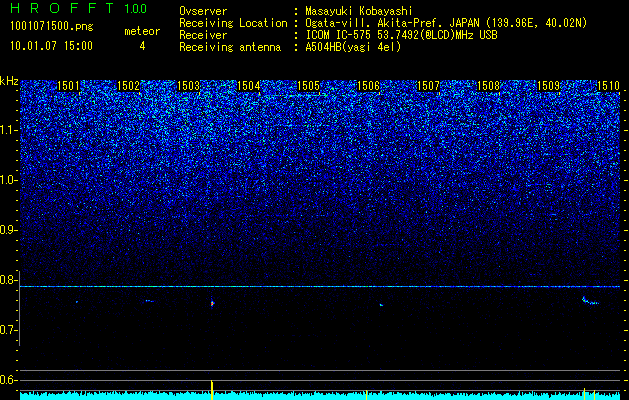
Task: Click the bright red meteor echo near 1503
Action: click(x=213, y=304)
